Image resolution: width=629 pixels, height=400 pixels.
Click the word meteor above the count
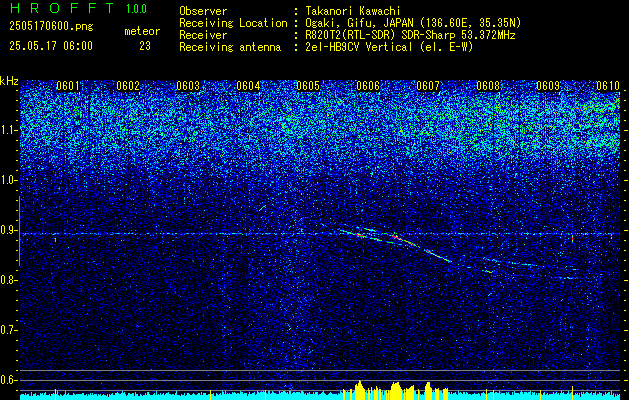(142, 31)
